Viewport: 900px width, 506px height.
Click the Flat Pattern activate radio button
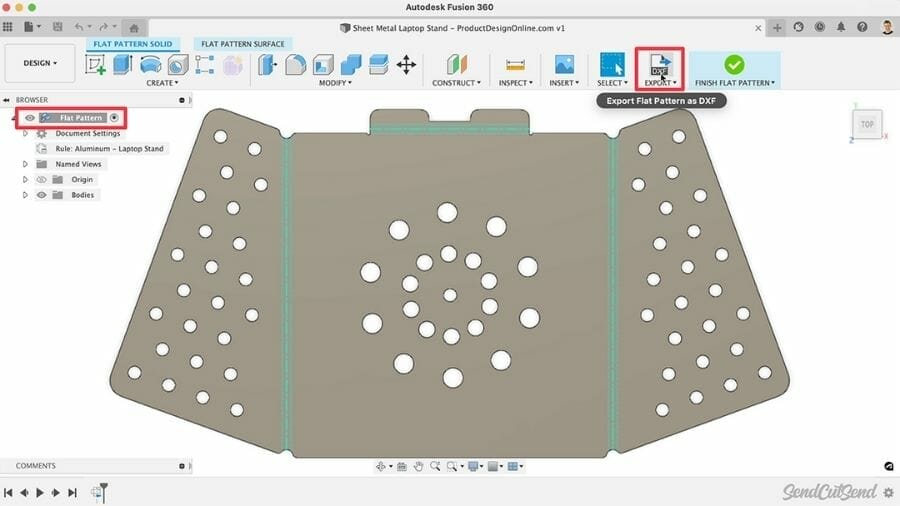[x=114, y=118]
